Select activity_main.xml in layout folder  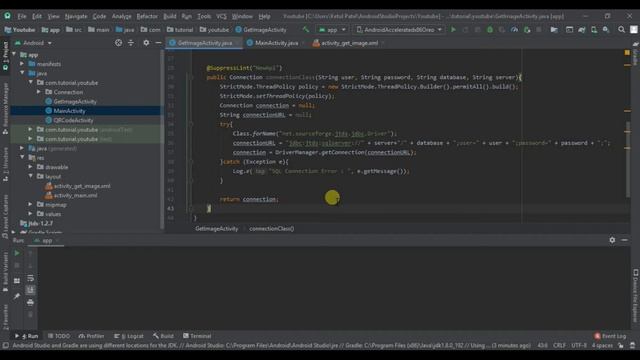(76, 195)
